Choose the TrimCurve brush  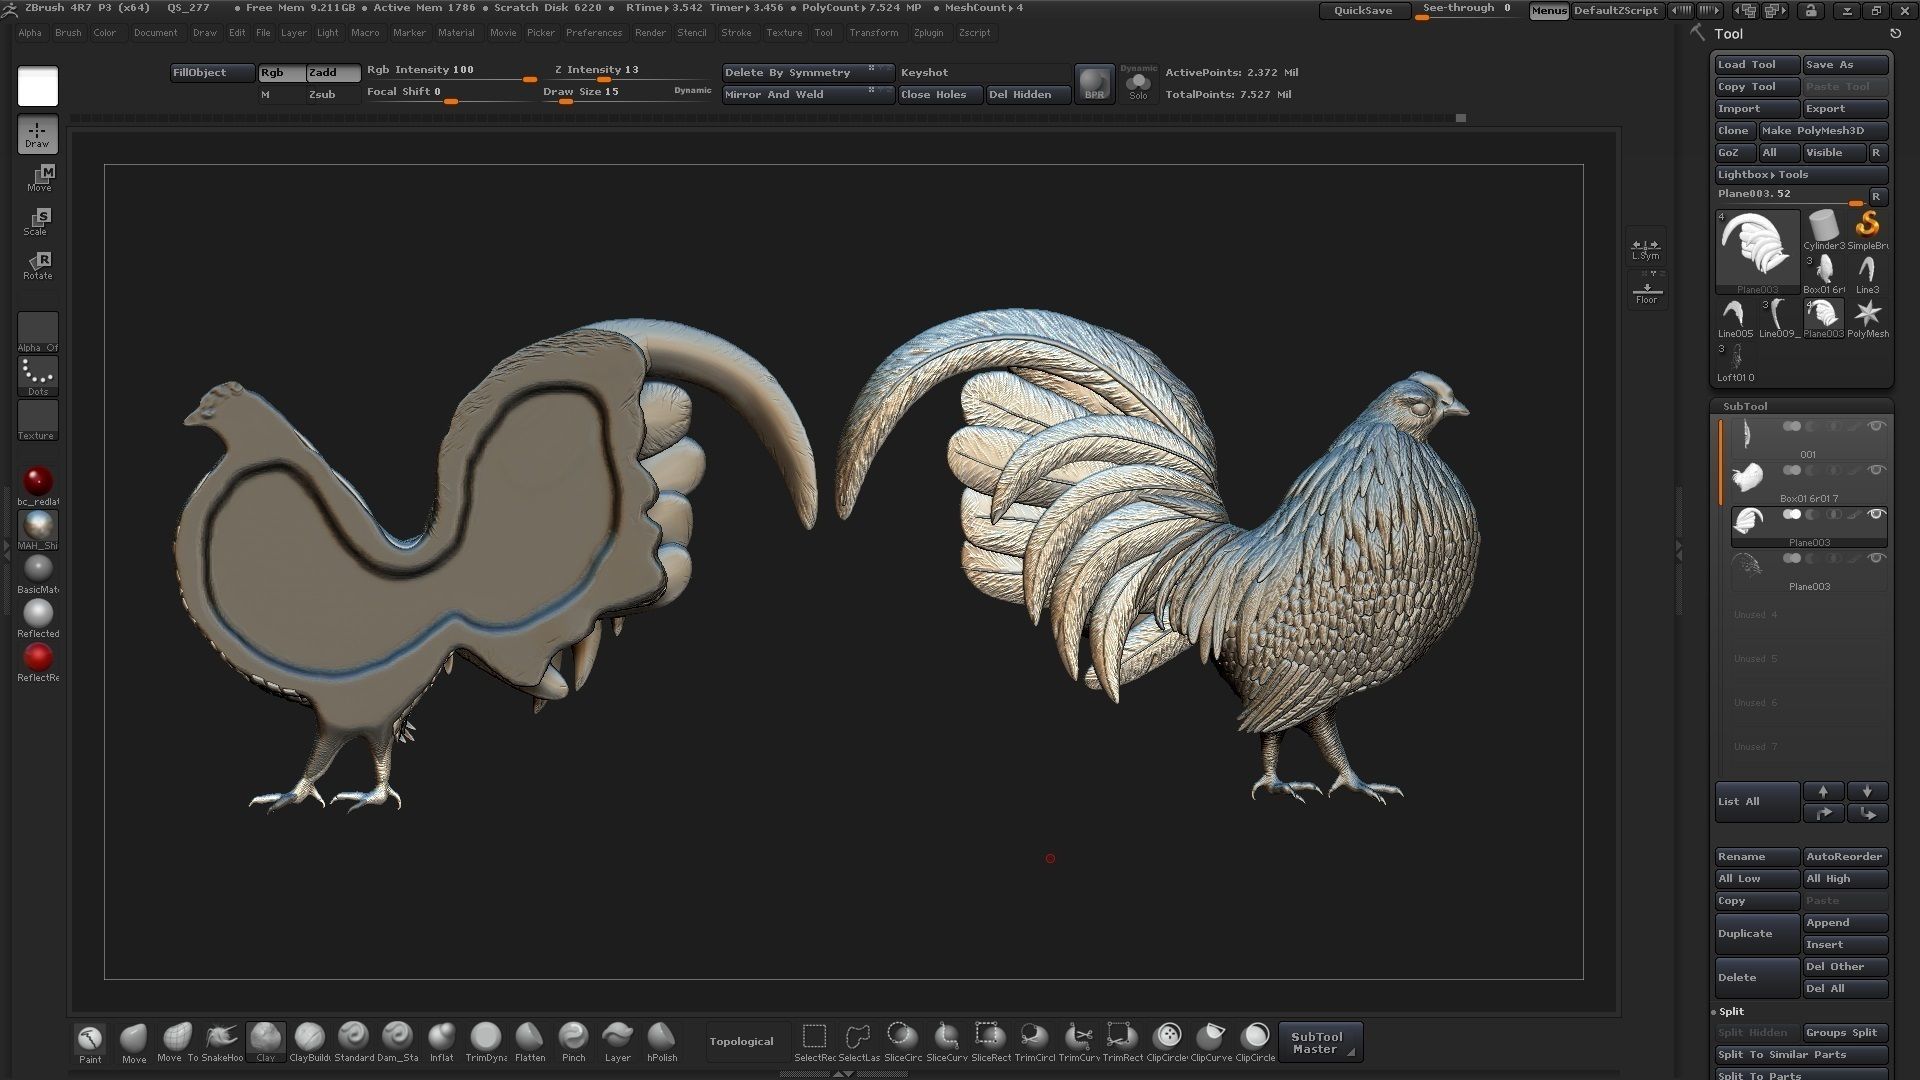(x=1078, y=1042)
